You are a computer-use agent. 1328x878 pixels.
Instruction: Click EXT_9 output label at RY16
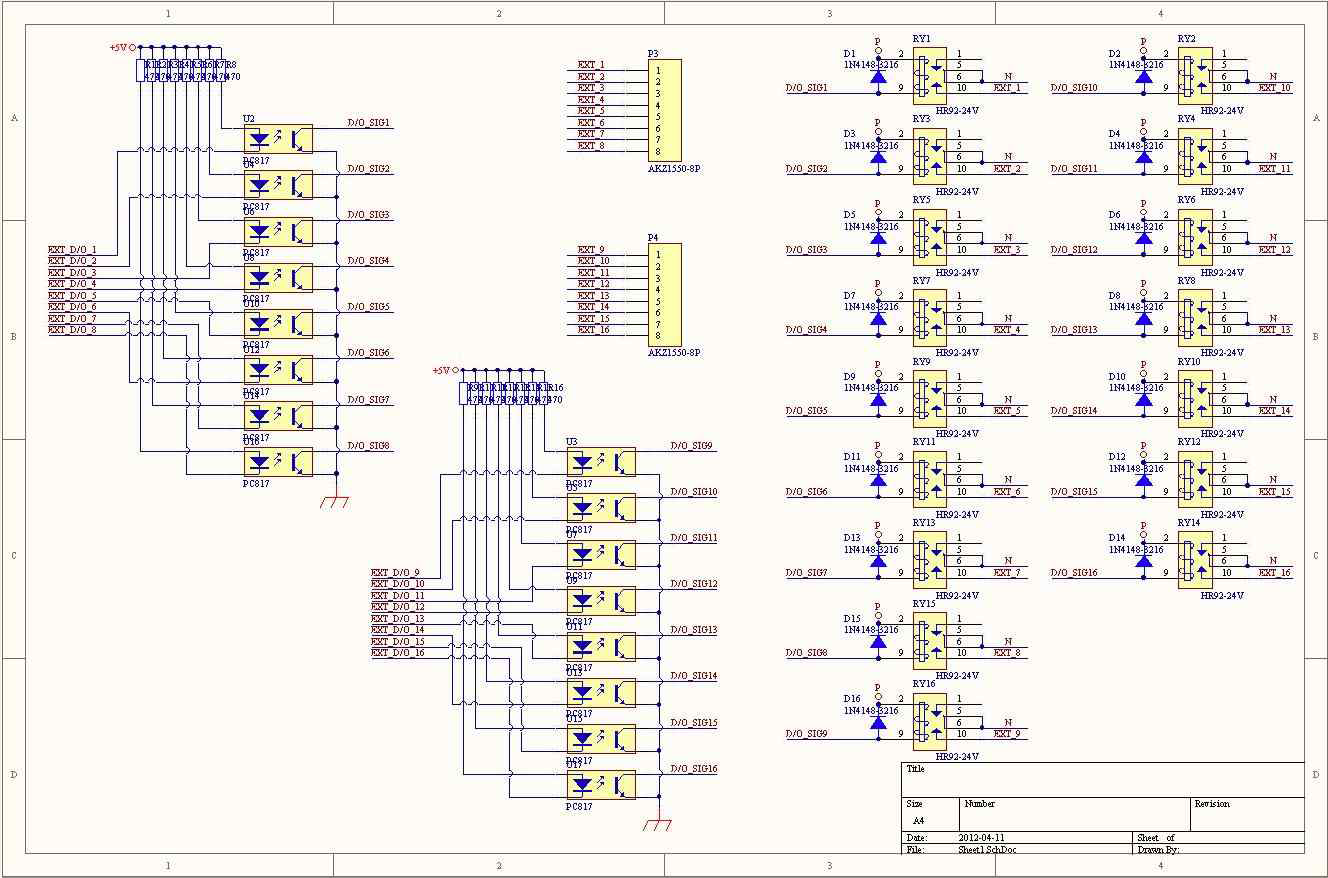(1007, 734)
